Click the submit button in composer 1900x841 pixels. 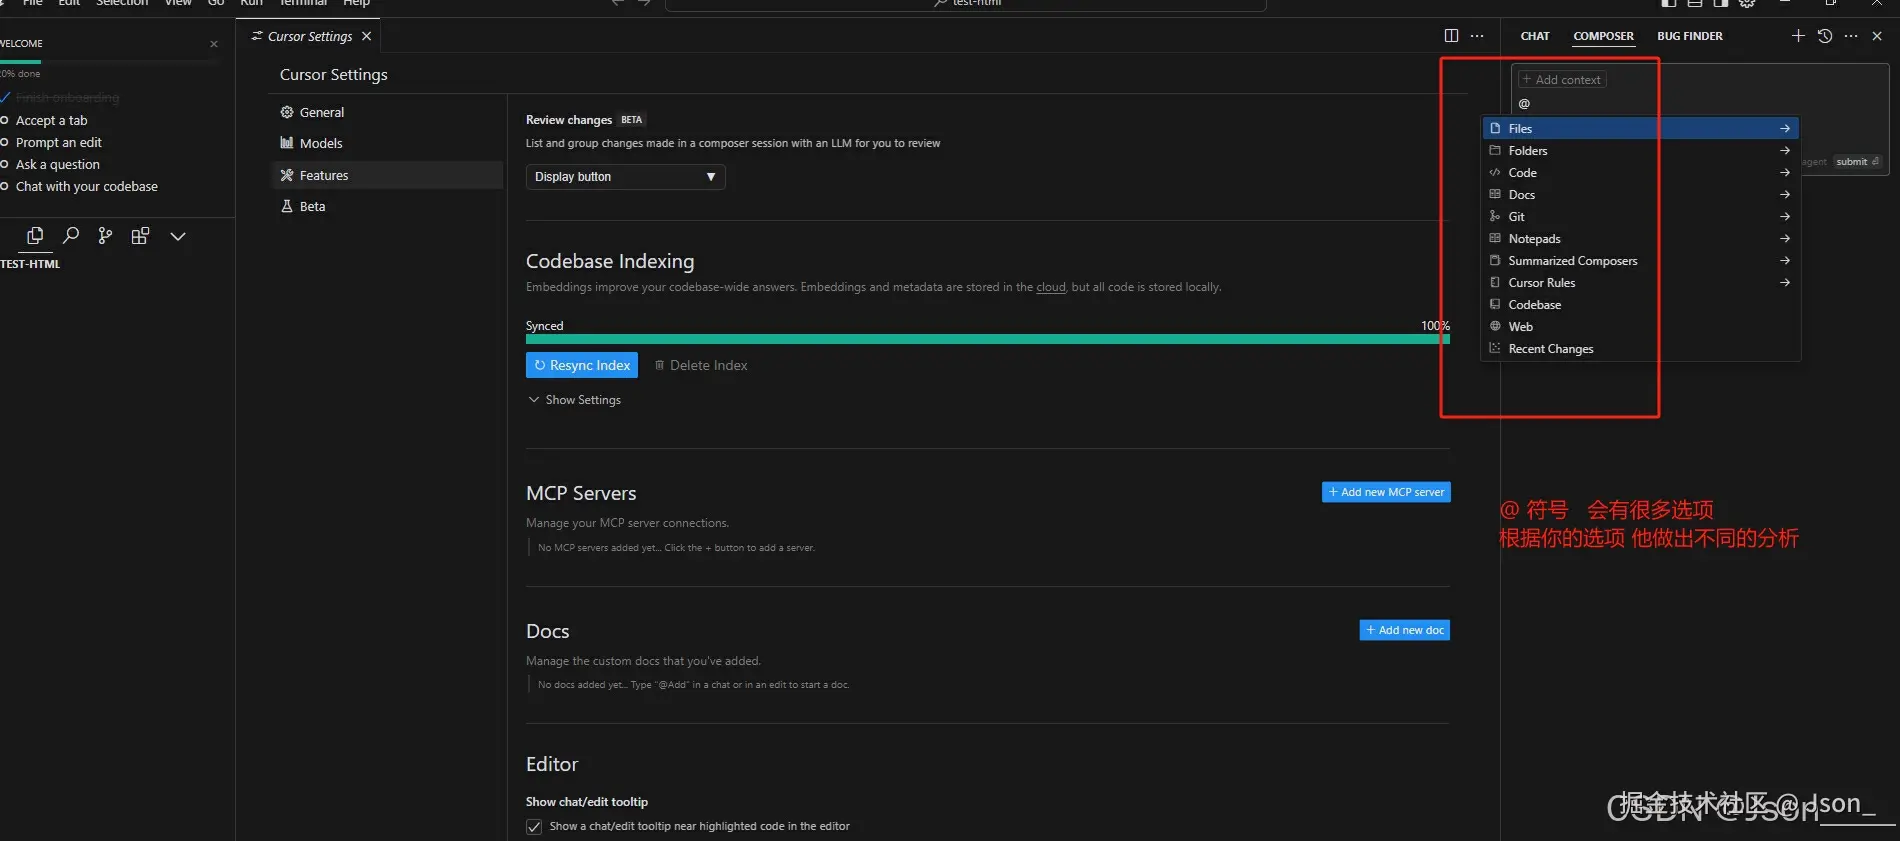1857,162
